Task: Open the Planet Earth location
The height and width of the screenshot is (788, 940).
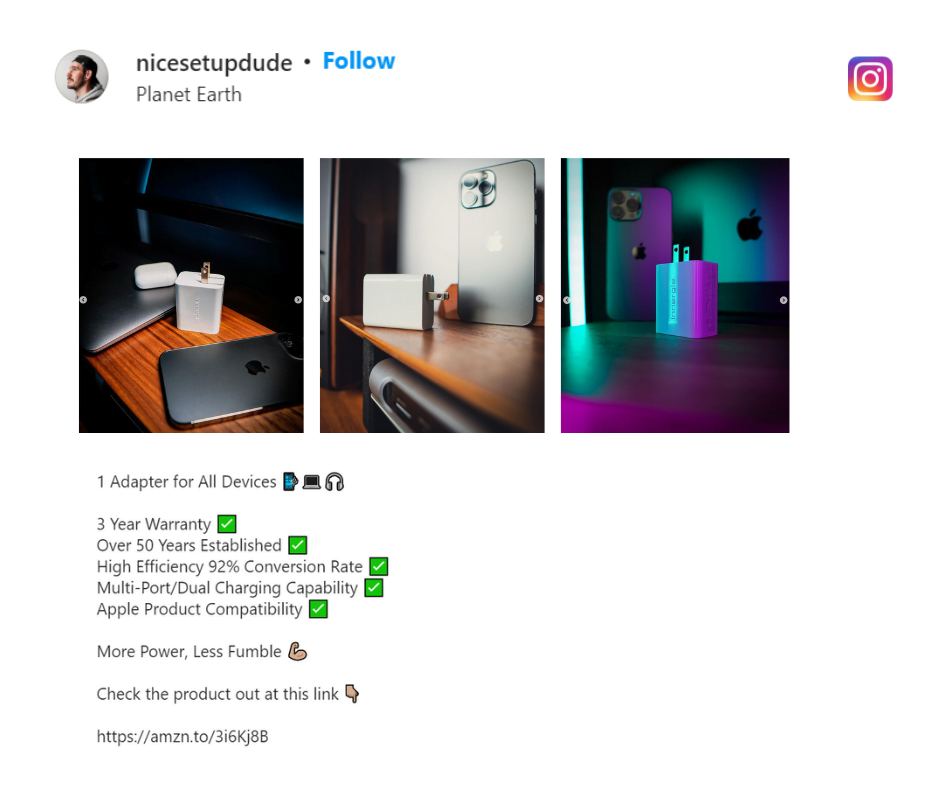Action: 188,94
